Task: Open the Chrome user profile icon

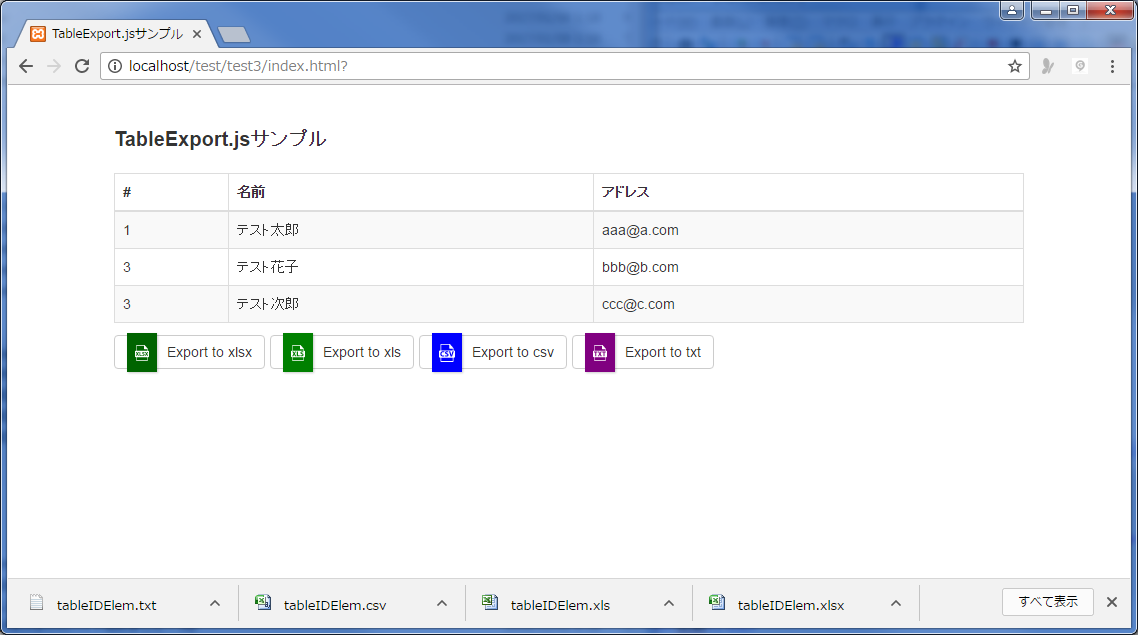Action: pyautogui.click(x=1012, y=10)
